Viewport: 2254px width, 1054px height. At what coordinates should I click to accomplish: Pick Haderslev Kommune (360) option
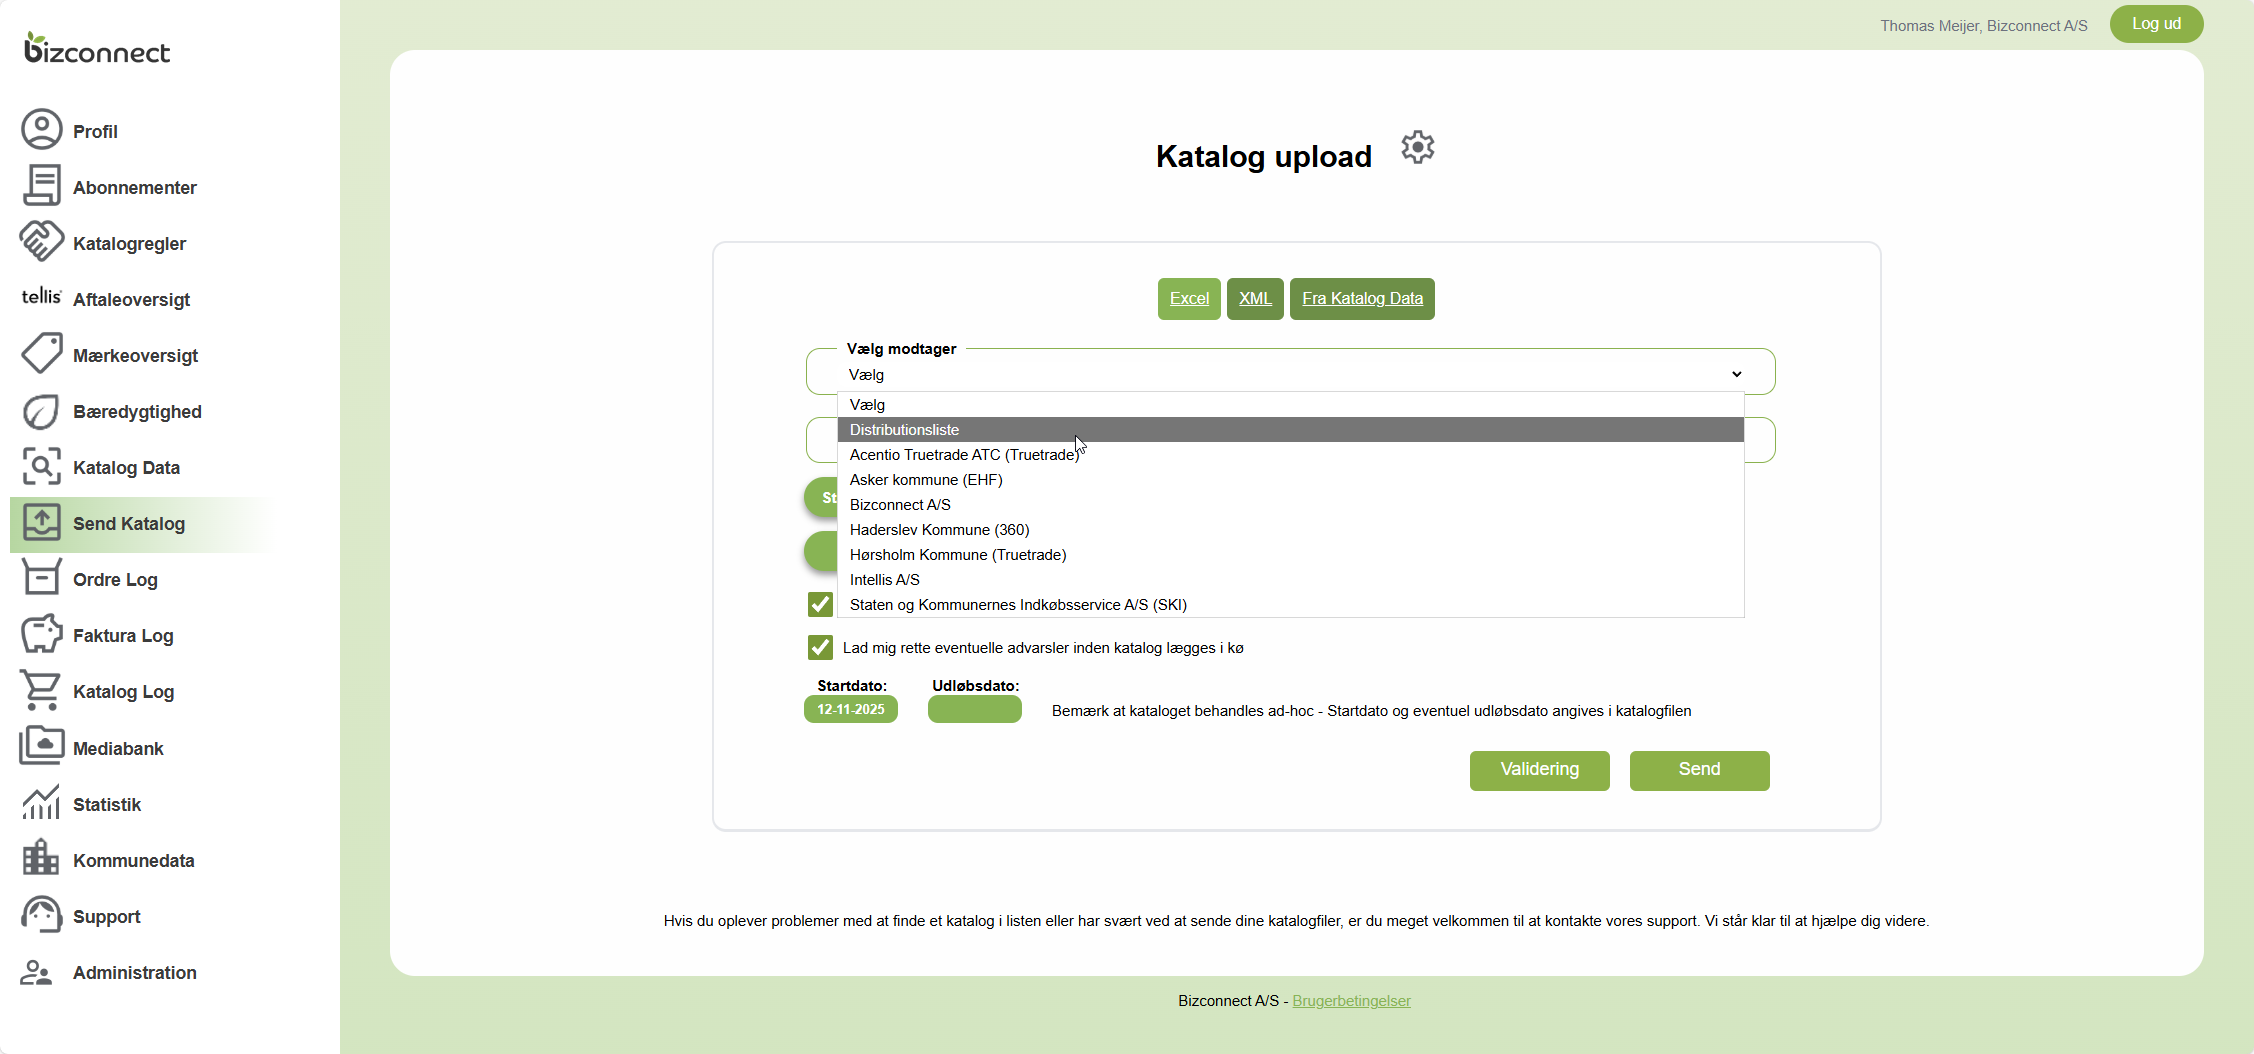tap(1290, 530)
